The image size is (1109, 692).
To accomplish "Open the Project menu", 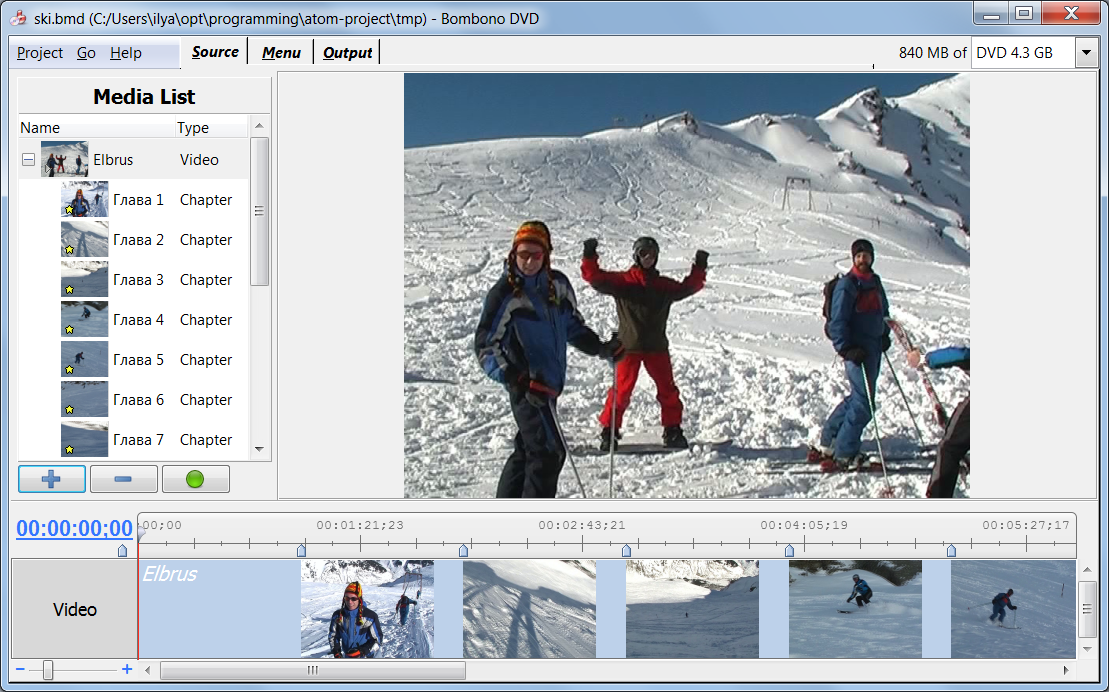I will point(40,53).
